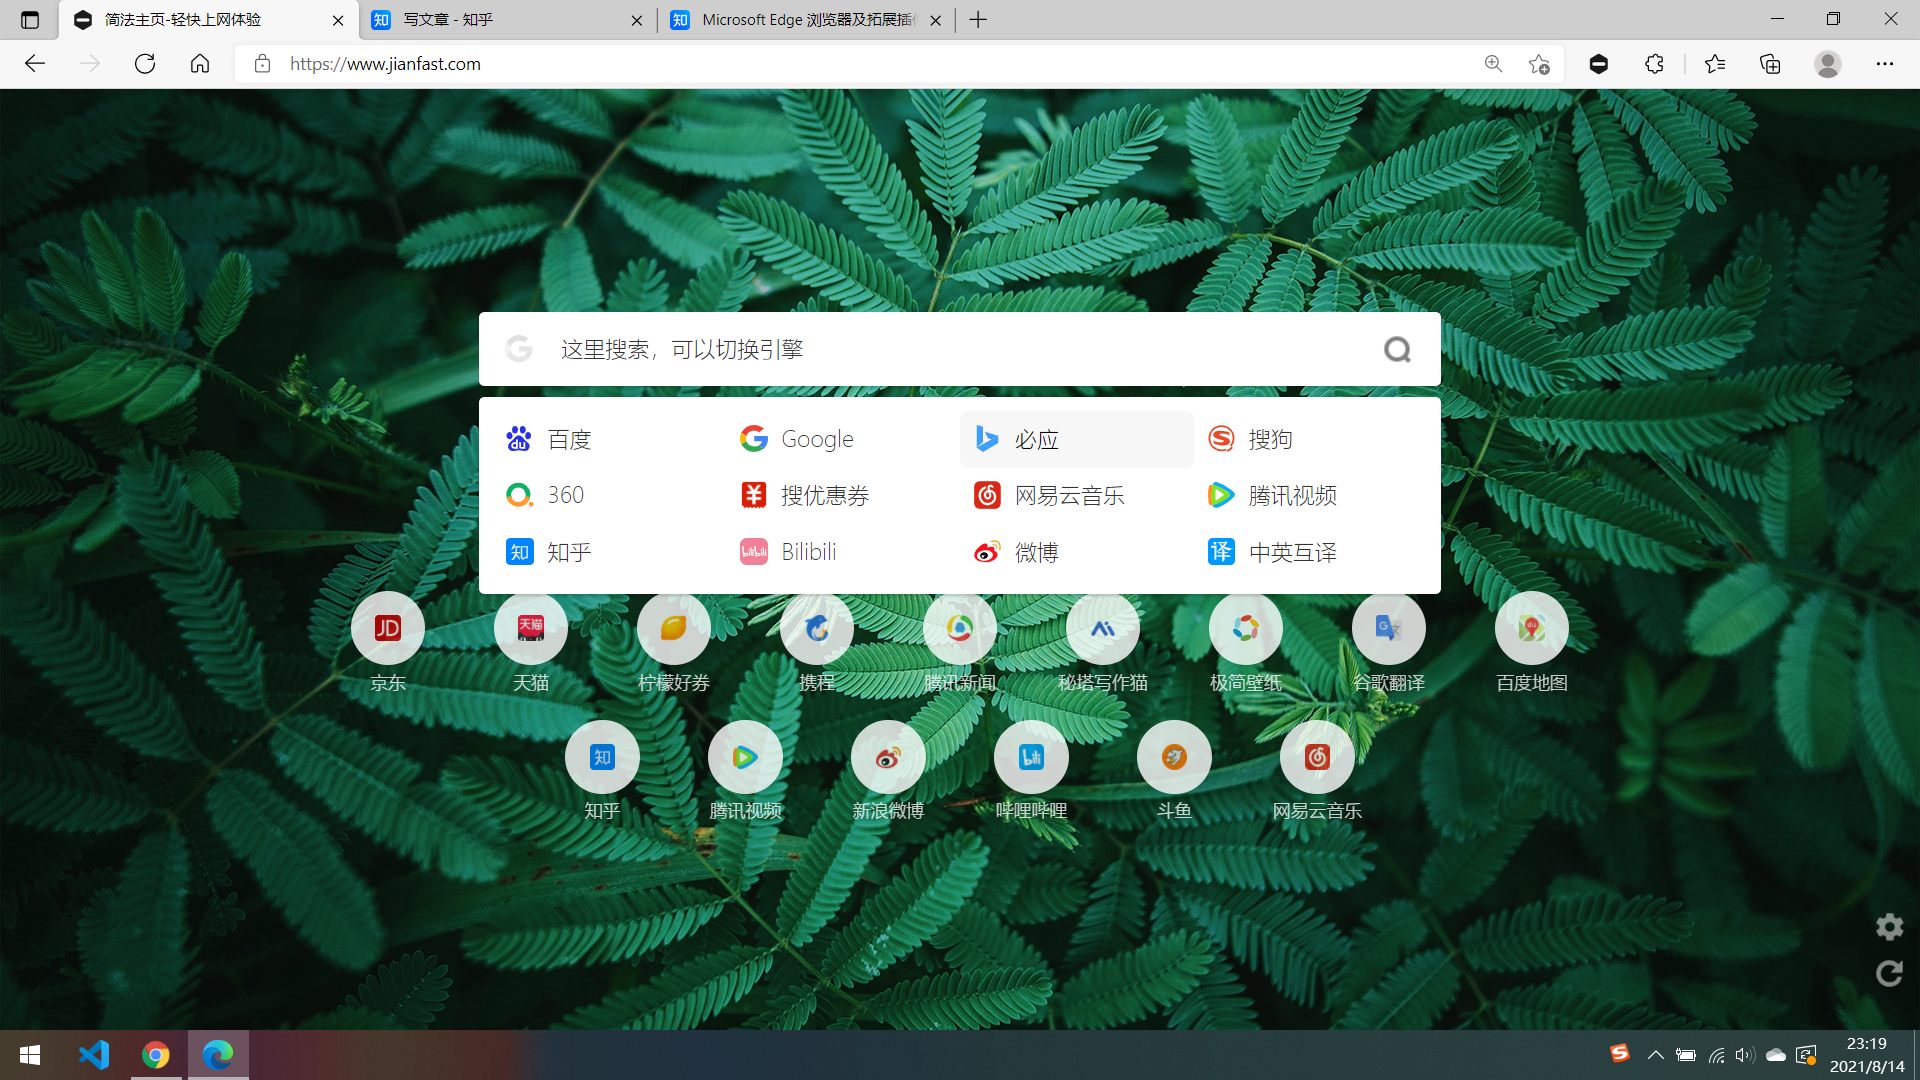Close the 写文章 - 知乎 tab
1920x1080 pixels.
pyautogui.click(x=637, y=20)
